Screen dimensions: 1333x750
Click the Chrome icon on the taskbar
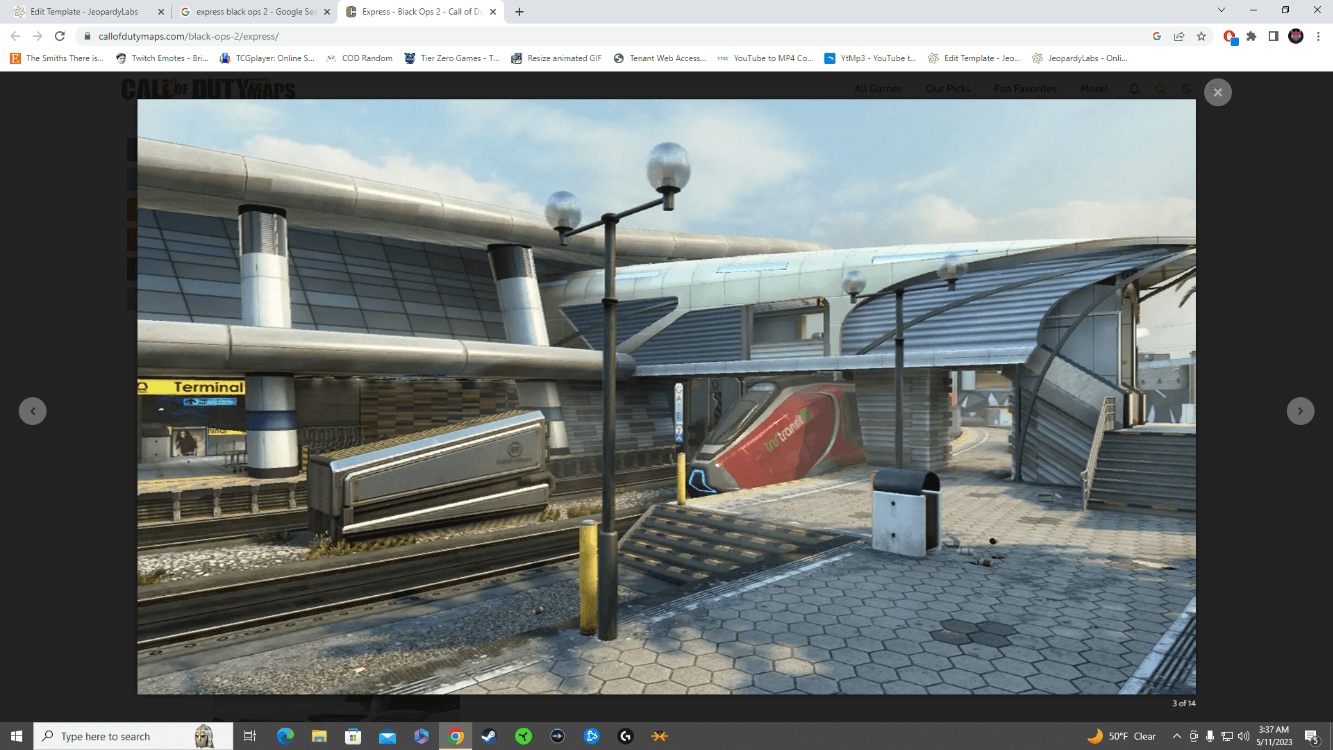455,736
